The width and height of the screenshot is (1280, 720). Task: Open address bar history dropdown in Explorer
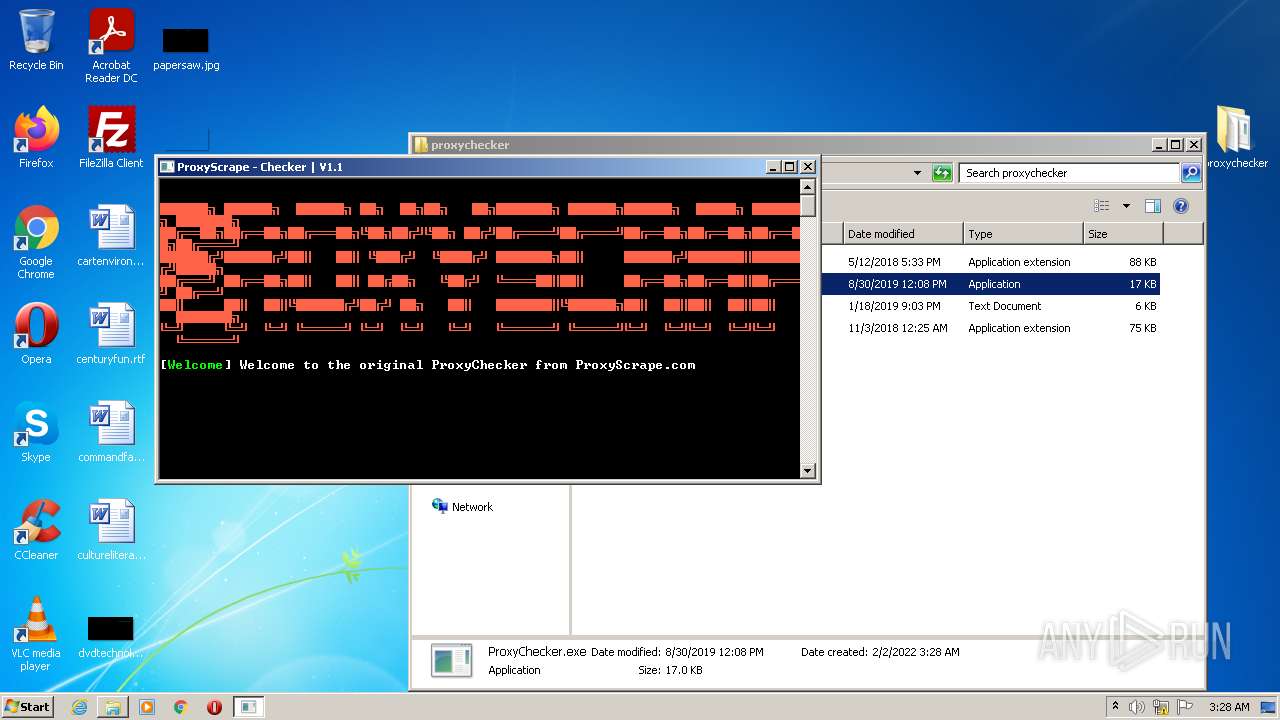917,173
